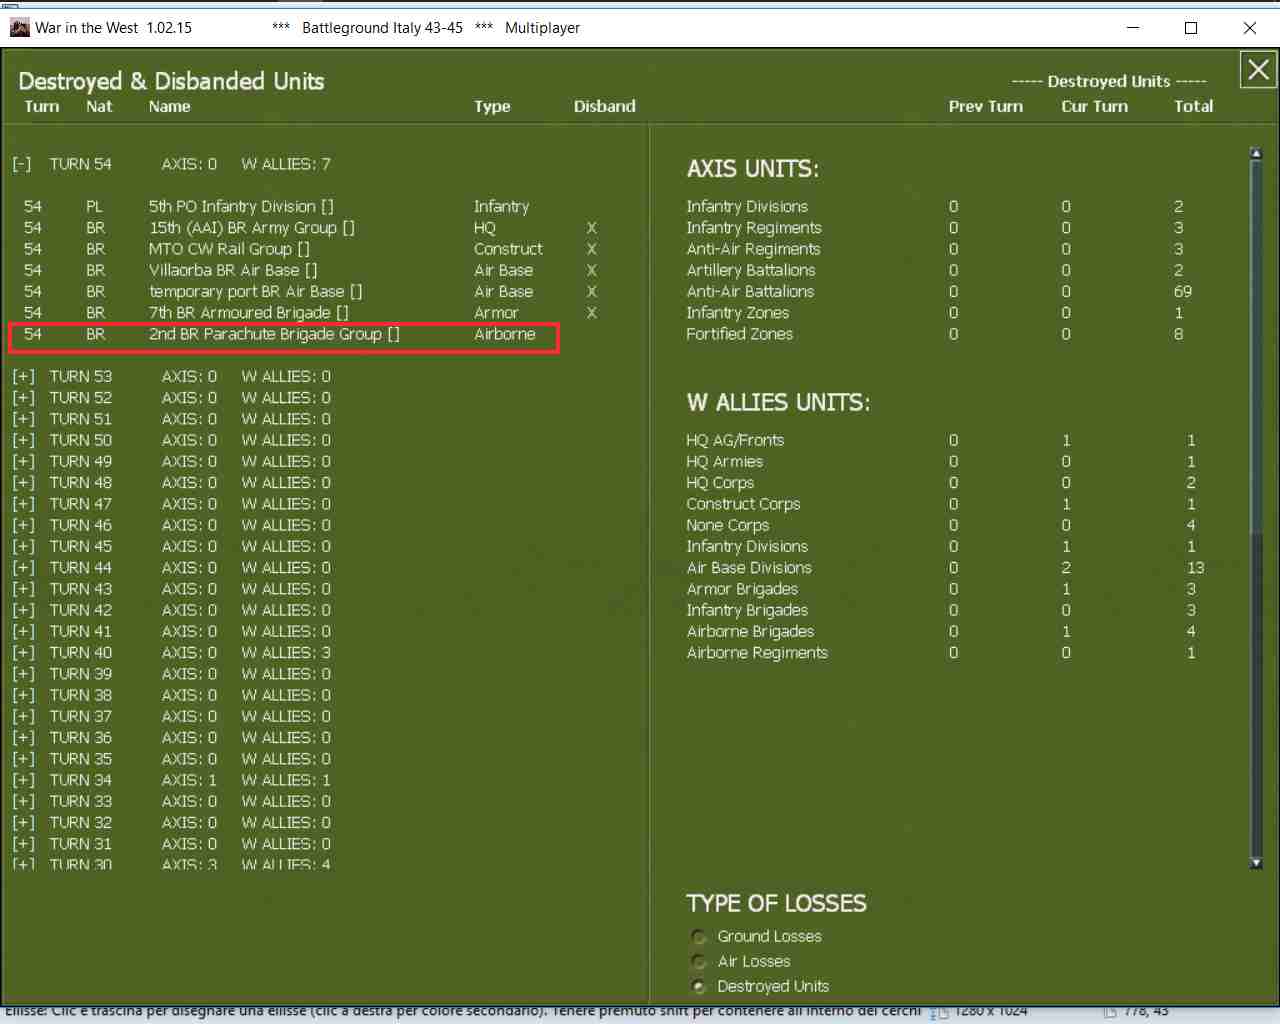This screenshot has width=1280, height=1024.
Task: Click the Fortified Zones row label
Action: (x=739, y=334)
